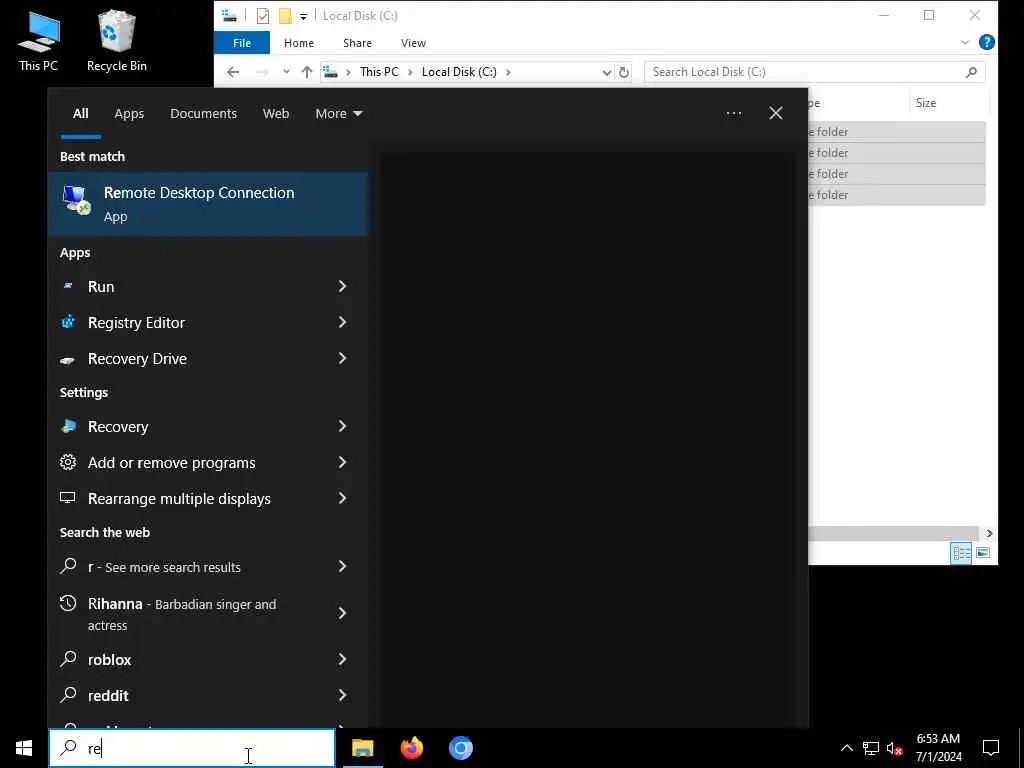Click 'This PC' in Explorer address bar

pos(379,72)
